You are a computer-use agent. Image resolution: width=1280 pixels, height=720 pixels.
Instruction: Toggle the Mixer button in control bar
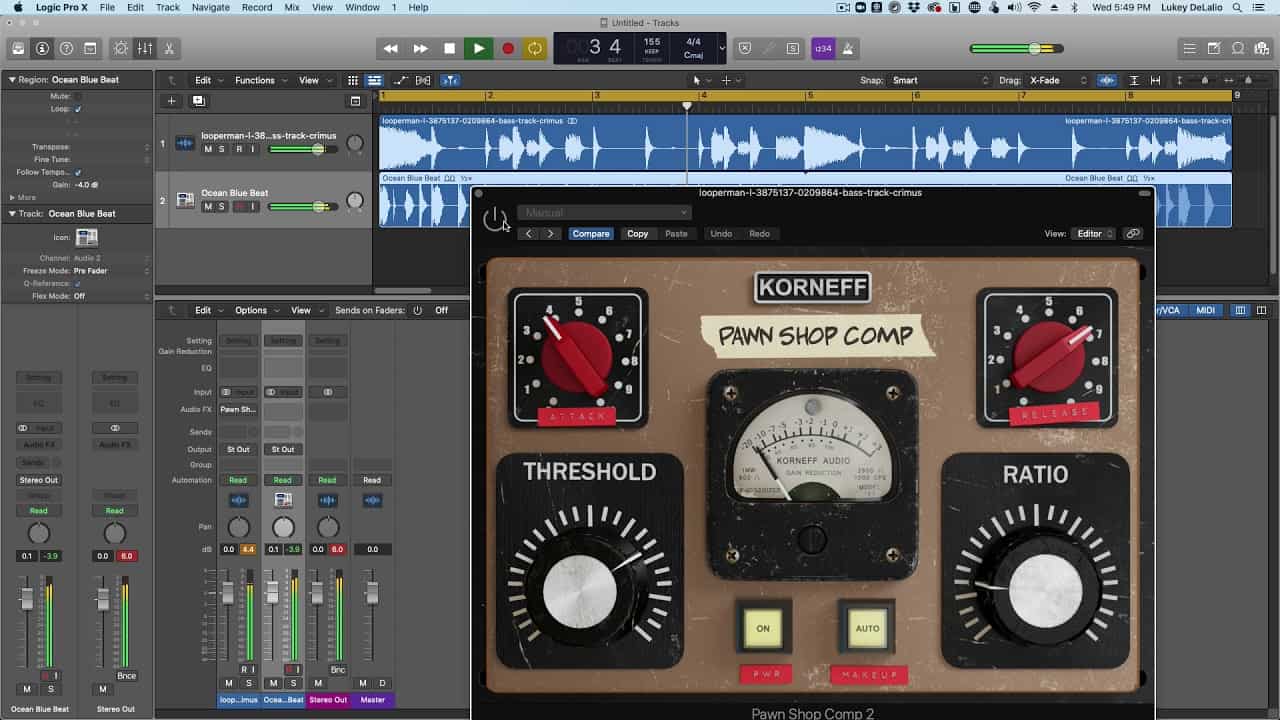(x=145, y=48)
